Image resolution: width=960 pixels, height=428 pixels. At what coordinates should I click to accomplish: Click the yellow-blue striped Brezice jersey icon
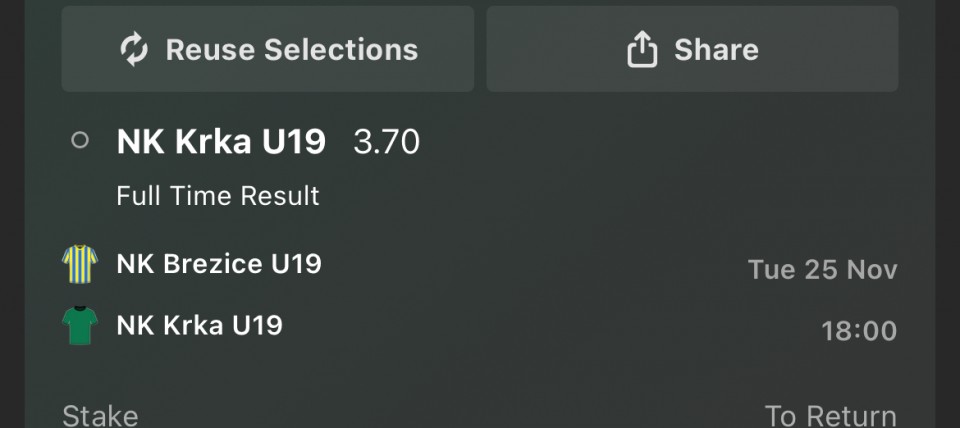[x=80, y=265]
